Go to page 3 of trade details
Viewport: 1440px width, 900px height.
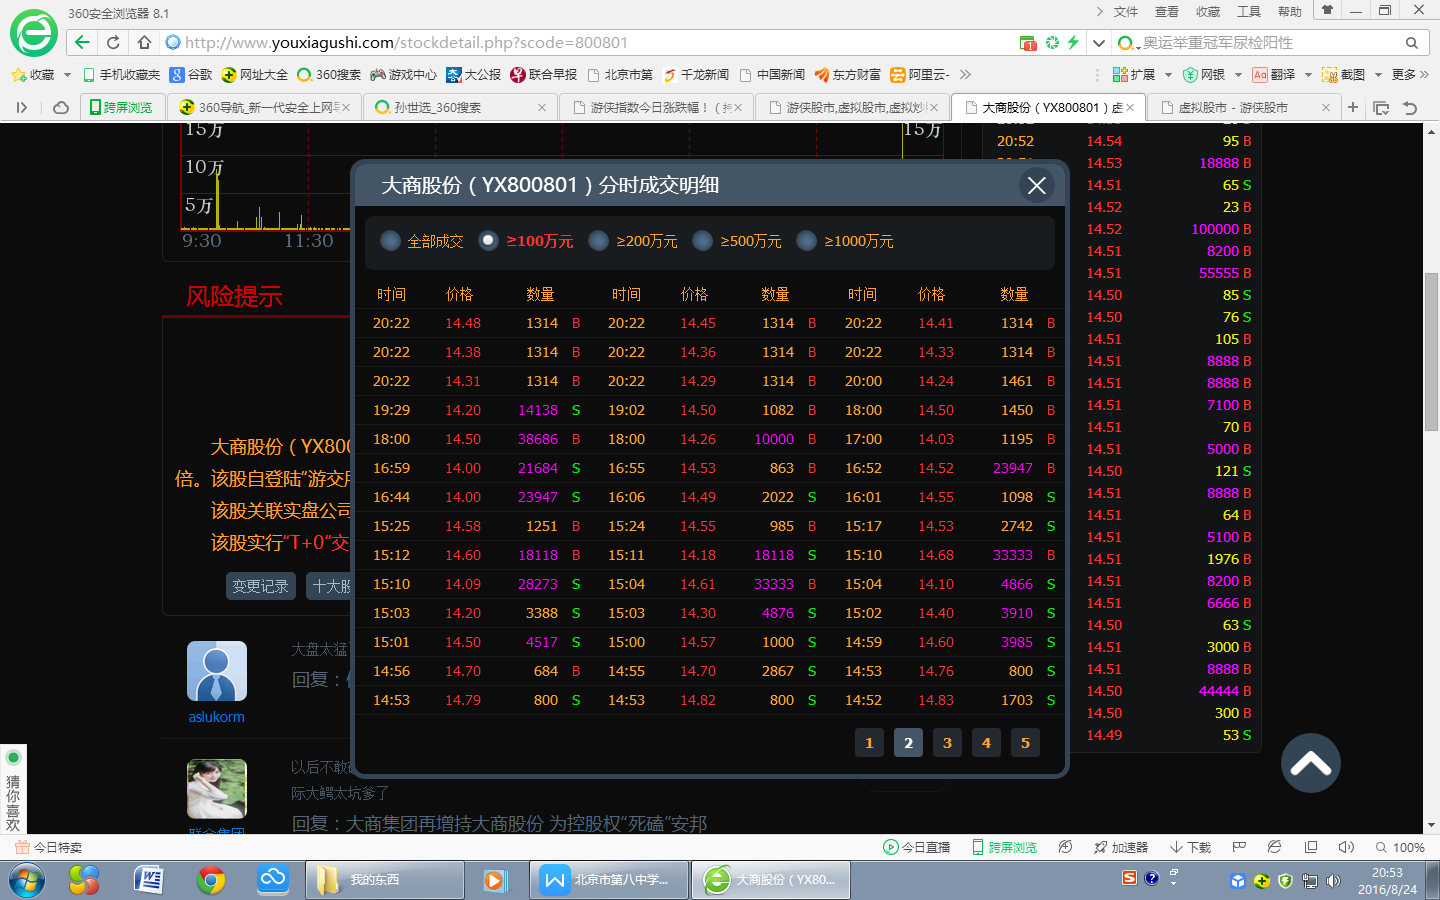(947, 742)
